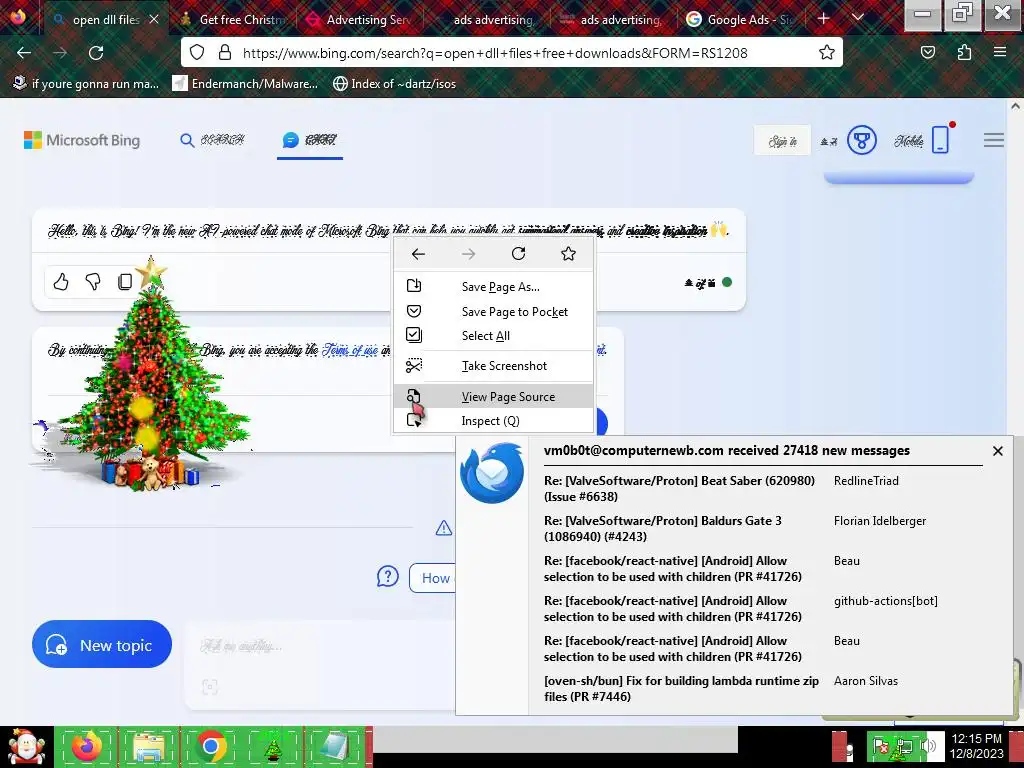
Task: Choose Save Page to Pocket
Action: pos(494,312)
